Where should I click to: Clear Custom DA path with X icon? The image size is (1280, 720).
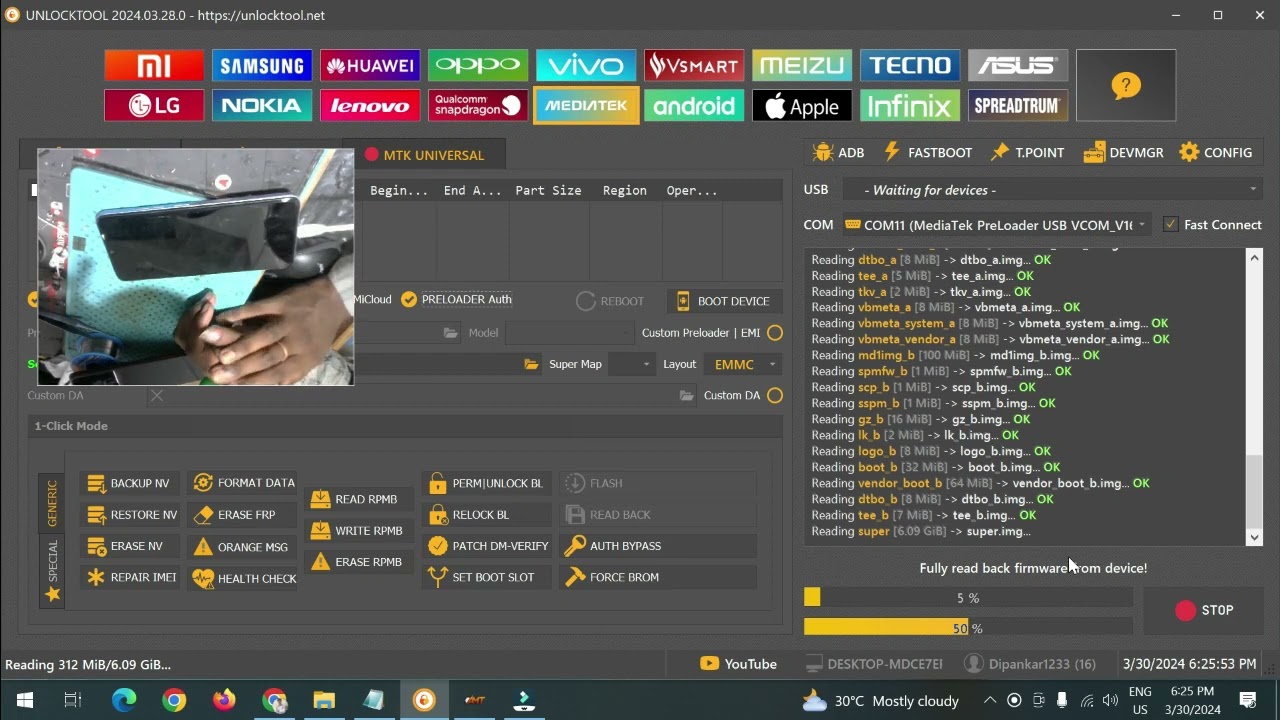pos(157,396)
